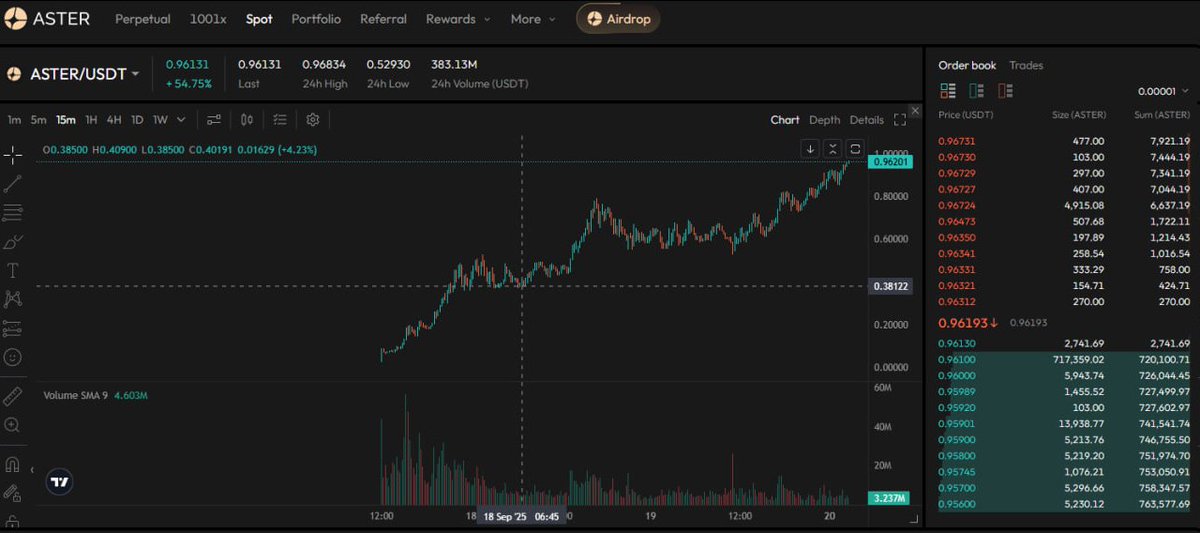Select the 5m timeframe
Viewport: 1200px width, 533px height.
(38, 120)
